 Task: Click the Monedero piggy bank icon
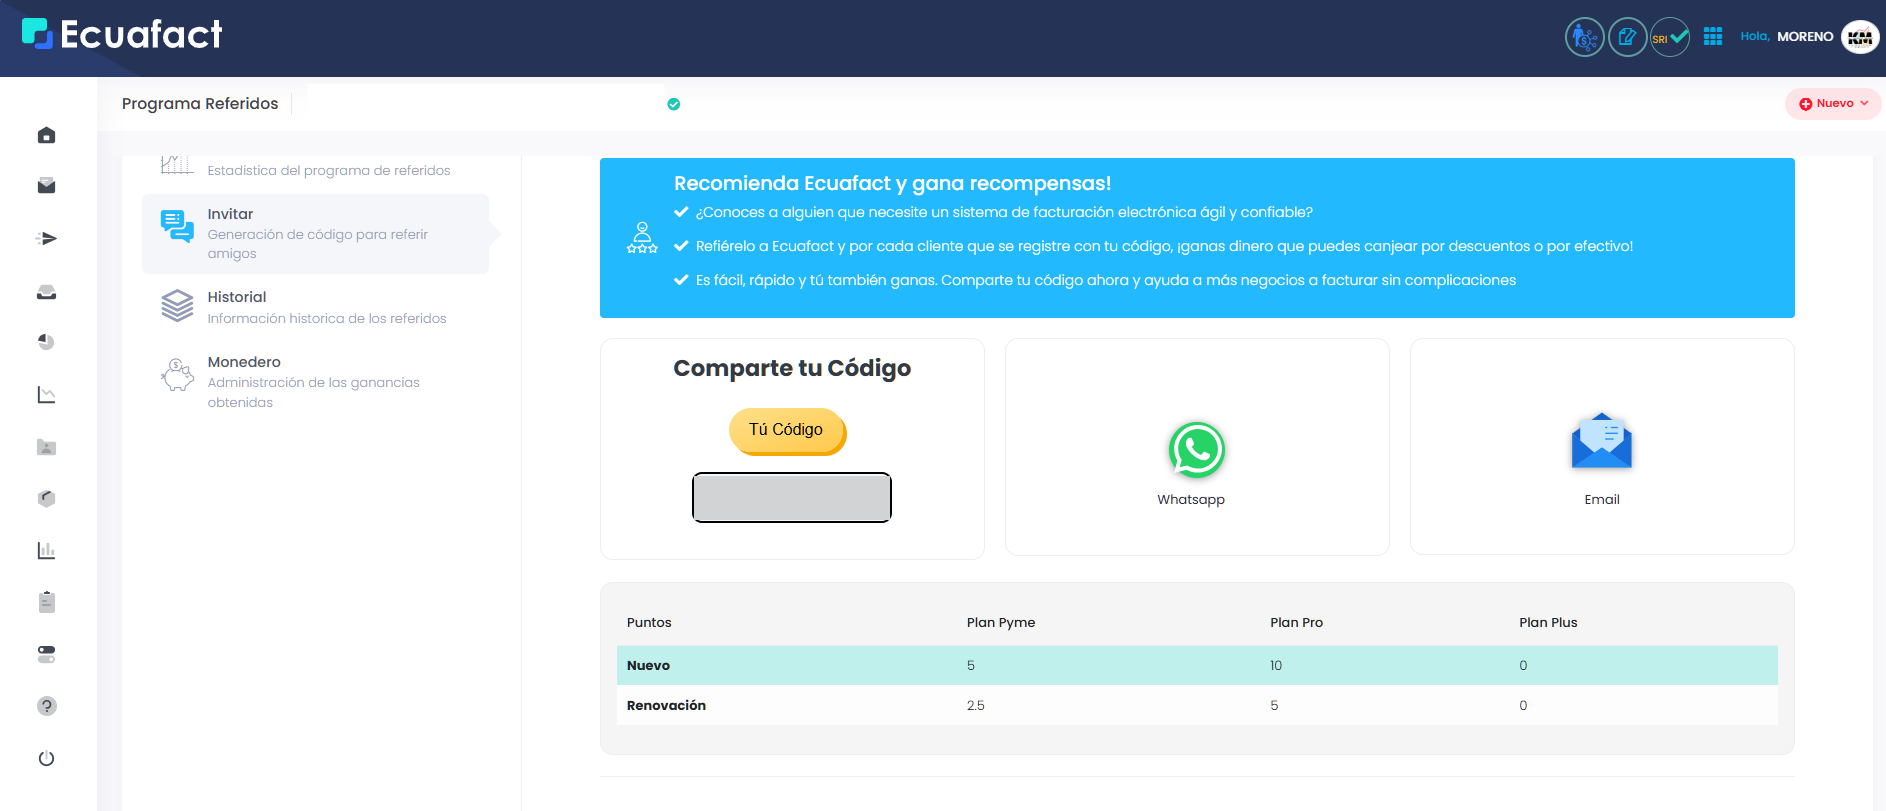pyautogui.click(x=177, y=375)
